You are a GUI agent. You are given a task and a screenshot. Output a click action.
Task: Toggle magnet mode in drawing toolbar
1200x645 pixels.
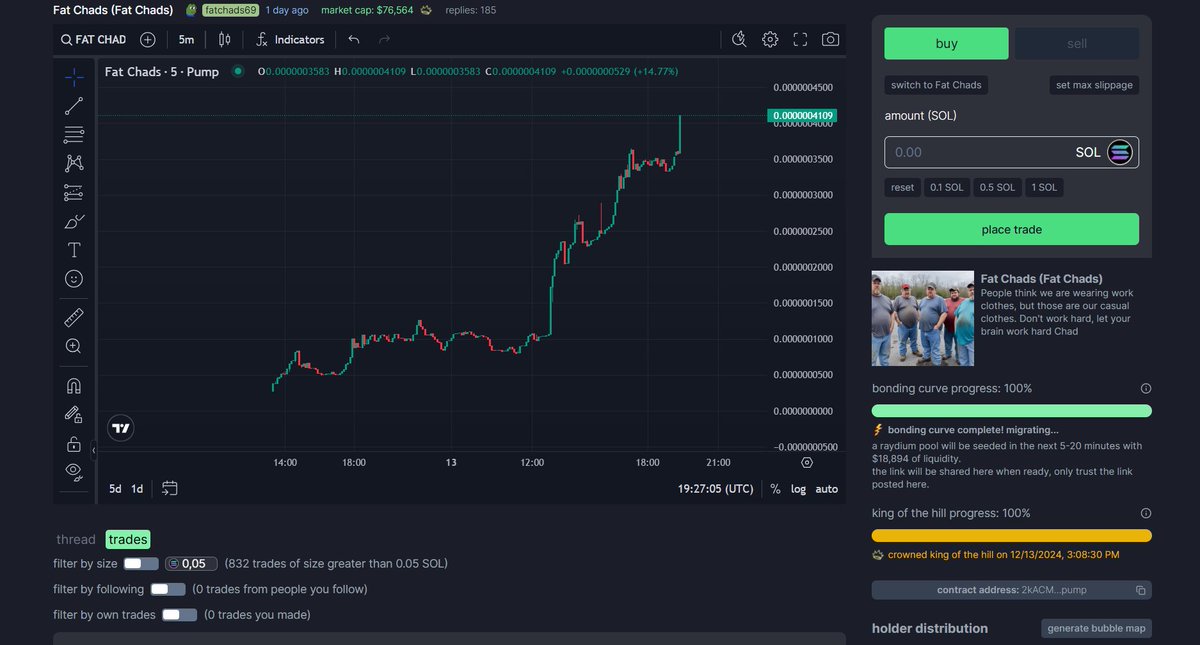[x=74, y=385]
